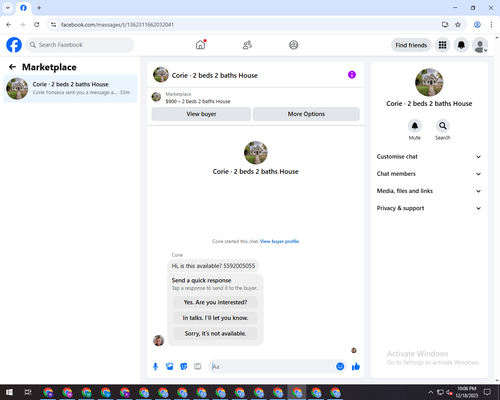Open the Friends icon in top navigation
The height and width of the screenshot is (400, 500).
[x=247, y=45]
